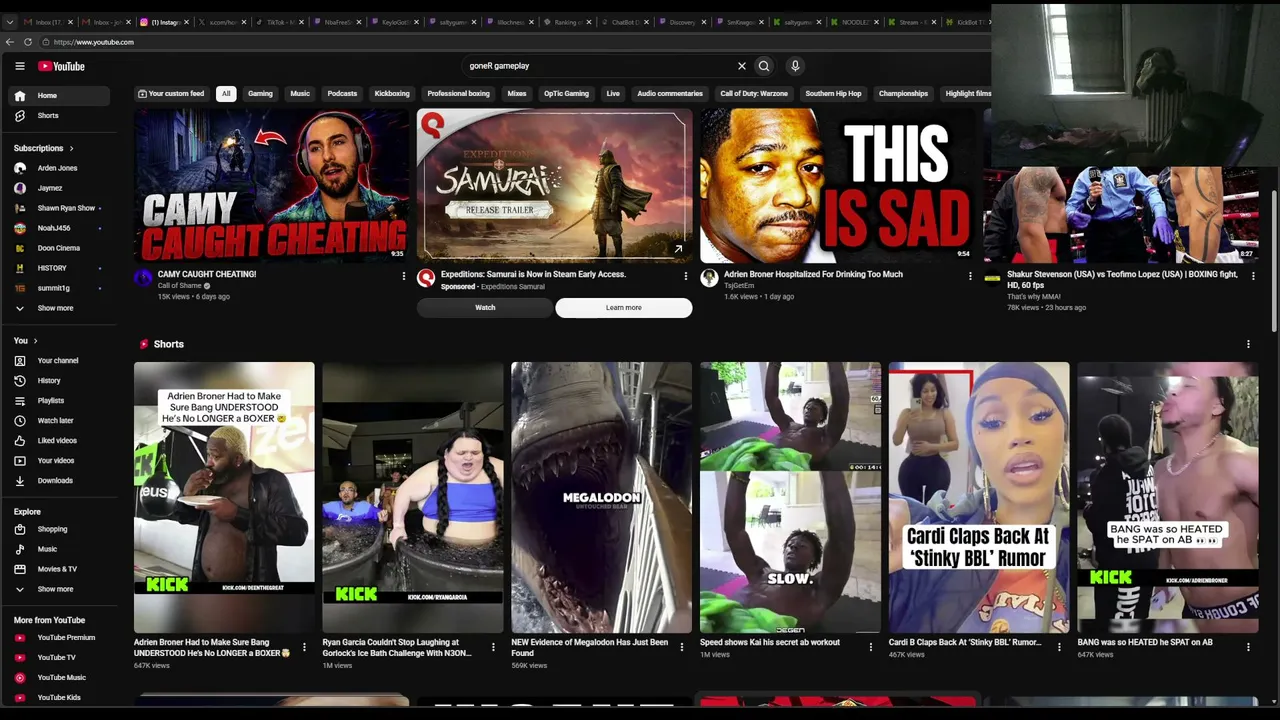Screen dimensions: 1280x720
Task: Open the Watch later list
Action: point(60,421)
